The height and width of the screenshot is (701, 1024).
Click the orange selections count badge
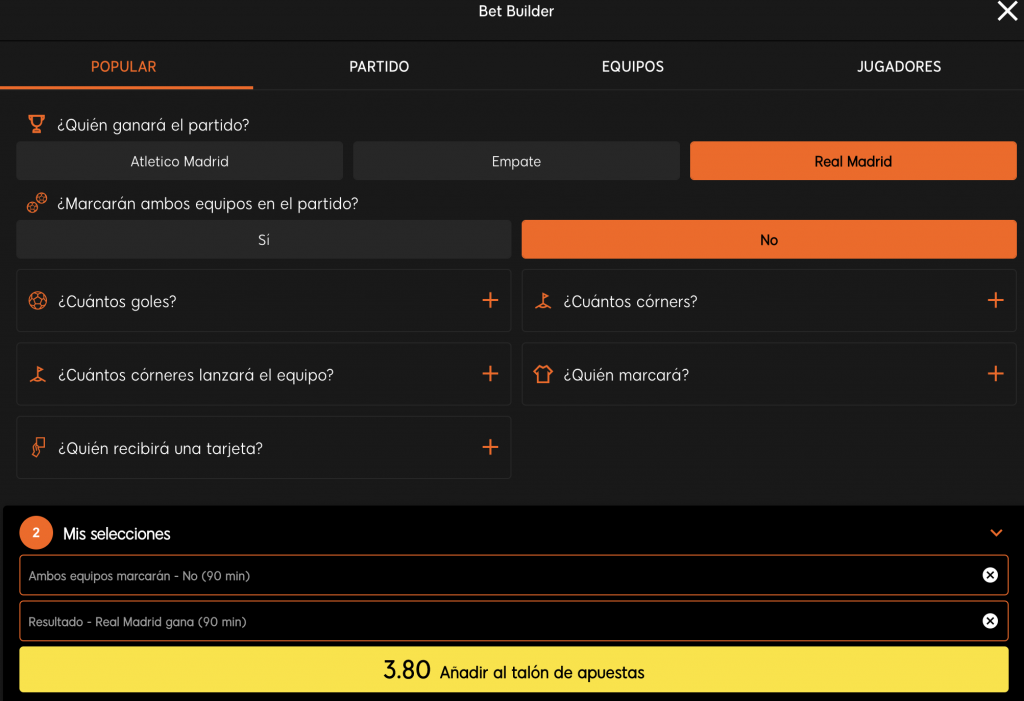[36, 533]
